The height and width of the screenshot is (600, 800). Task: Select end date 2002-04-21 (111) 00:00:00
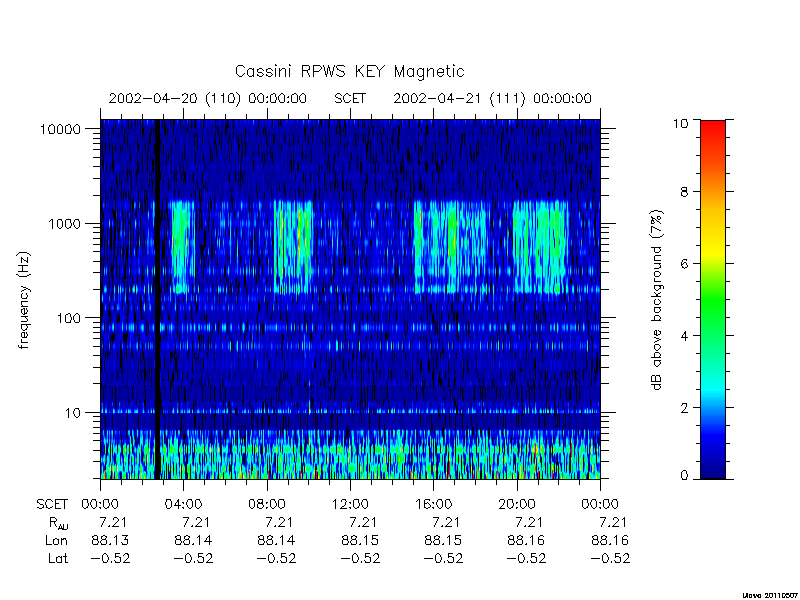pos(492,98)
